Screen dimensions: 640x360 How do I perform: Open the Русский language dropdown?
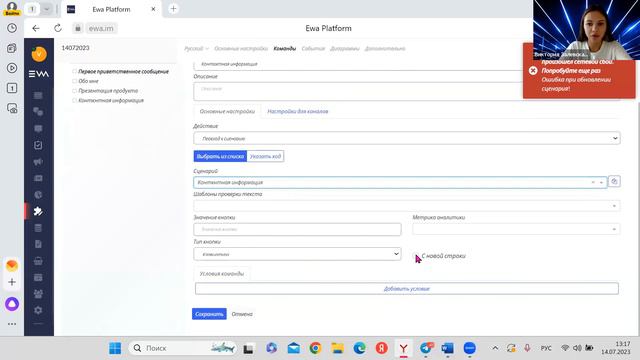(196, 49)
